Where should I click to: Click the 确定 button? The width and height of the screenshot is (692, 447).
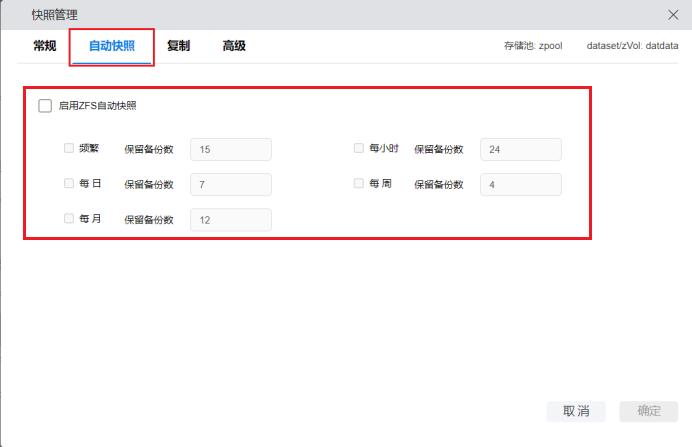tap(649, 411)
